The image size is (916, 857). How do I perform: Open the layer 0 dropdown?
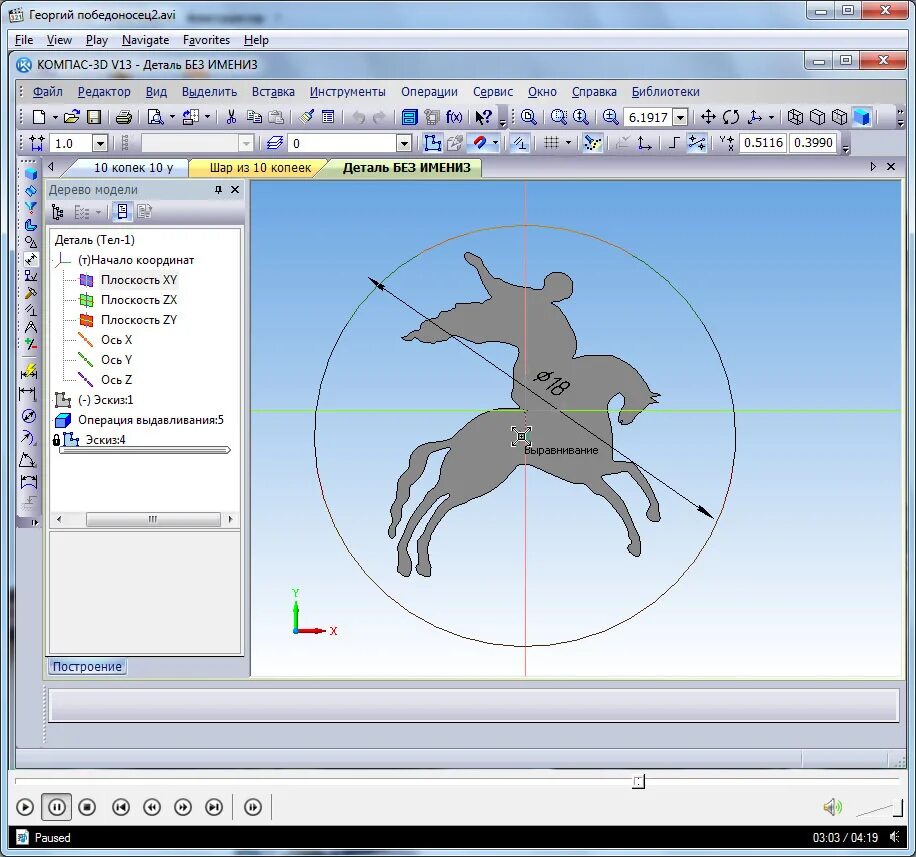pyautogui.click(x=404, y=143)
